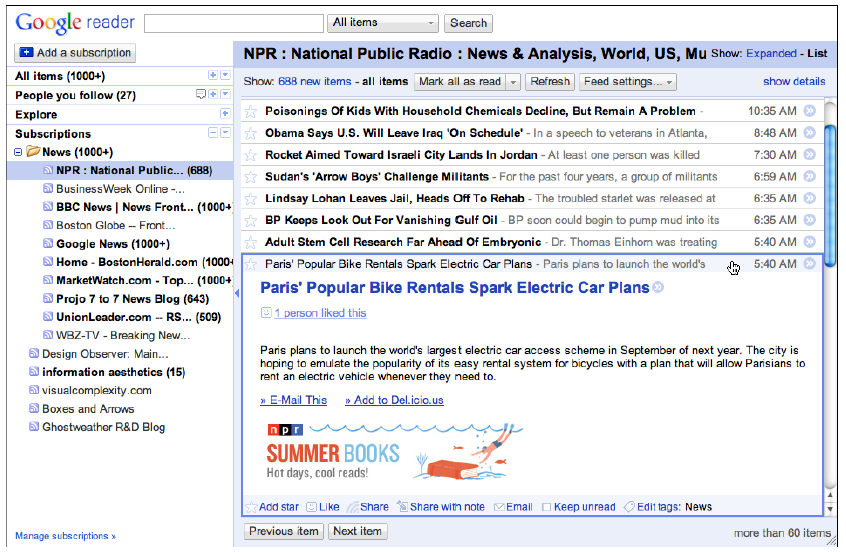Open the Mark all as read dropdown arrow
The width and height of the screenshot is (846, 552).
[513, 82]
